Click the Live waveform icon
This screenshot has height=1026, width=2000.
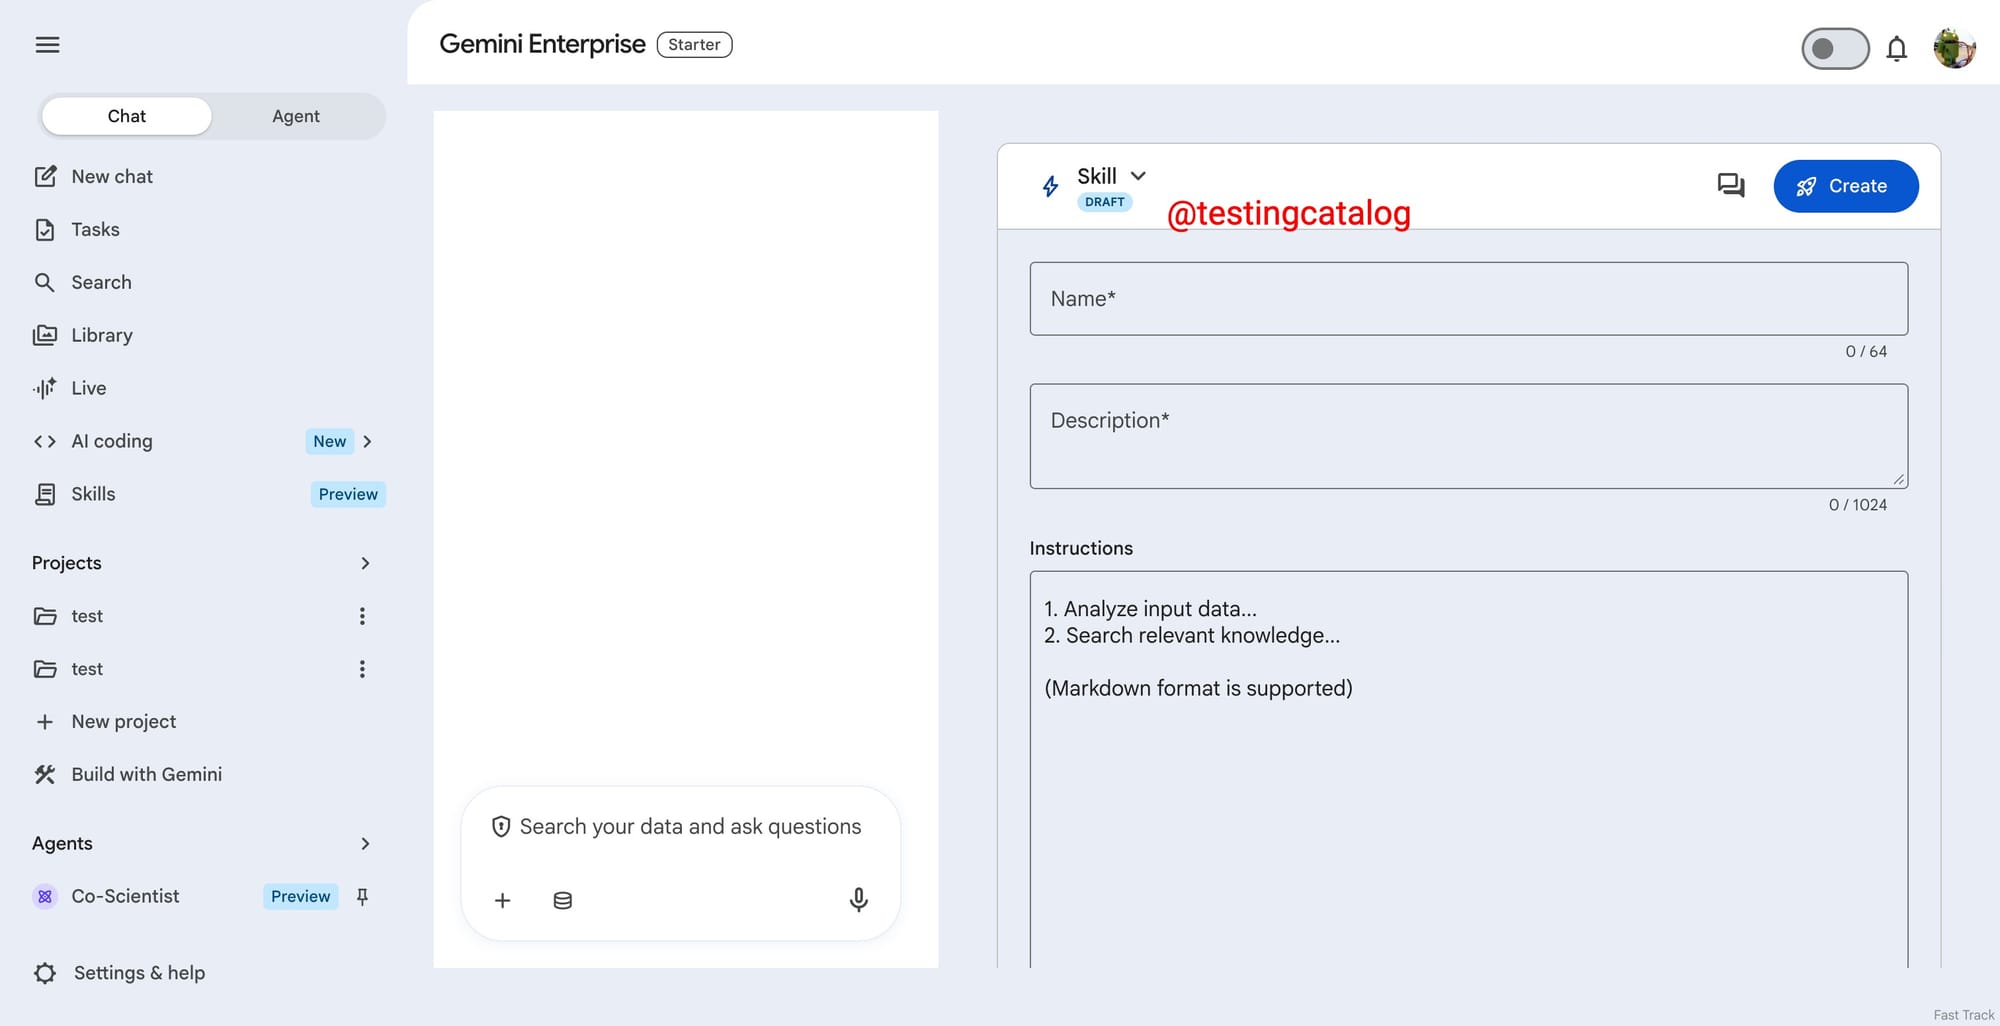pos(45,388)
